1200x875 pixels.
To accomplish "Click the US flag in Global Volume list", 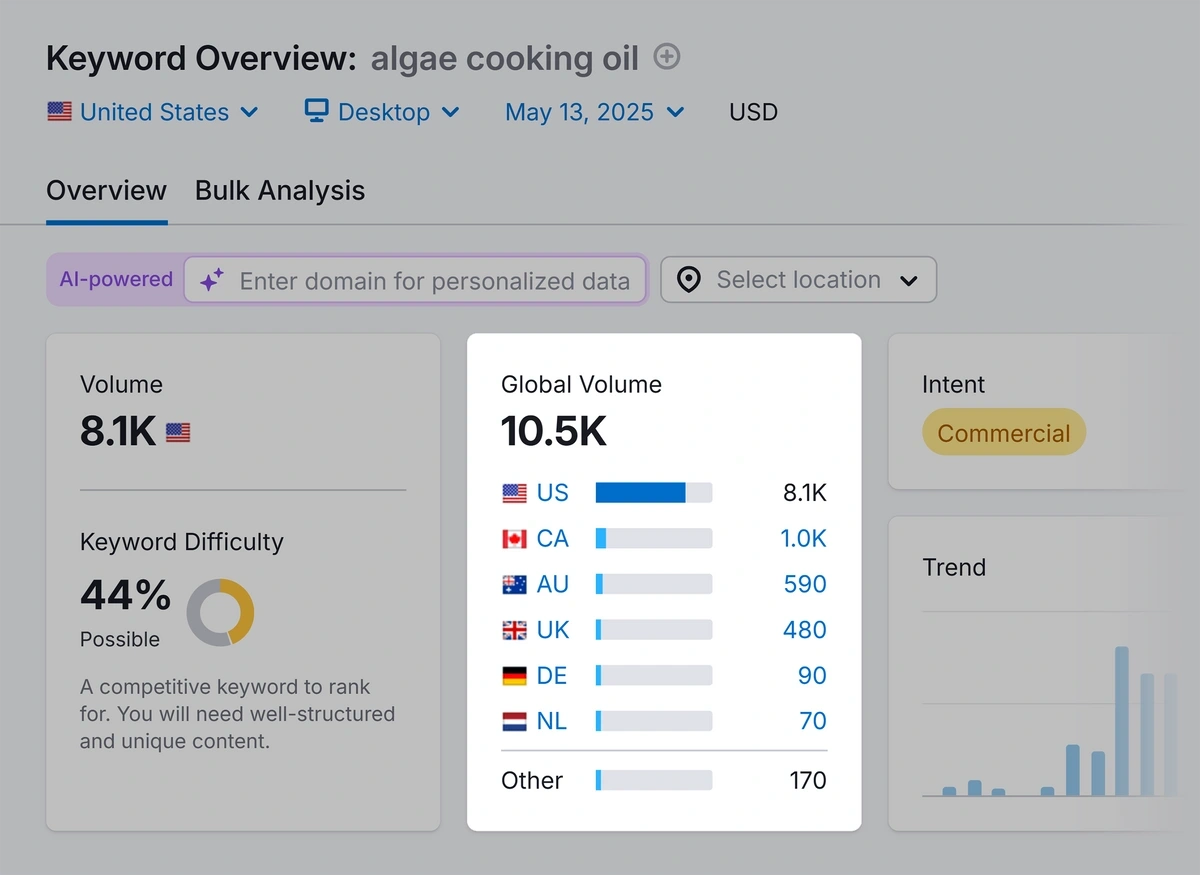I will 514,493.
